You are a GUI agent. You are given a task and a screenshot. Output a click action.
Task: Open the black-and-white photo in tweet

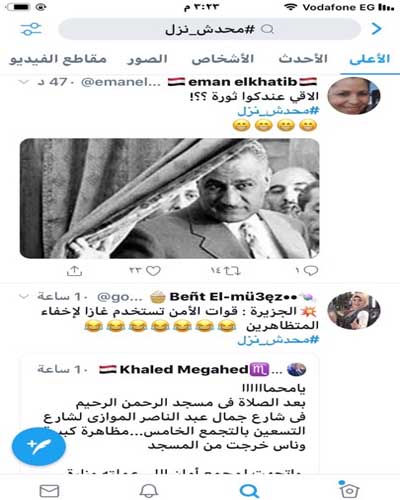click(x=170, y=199)
